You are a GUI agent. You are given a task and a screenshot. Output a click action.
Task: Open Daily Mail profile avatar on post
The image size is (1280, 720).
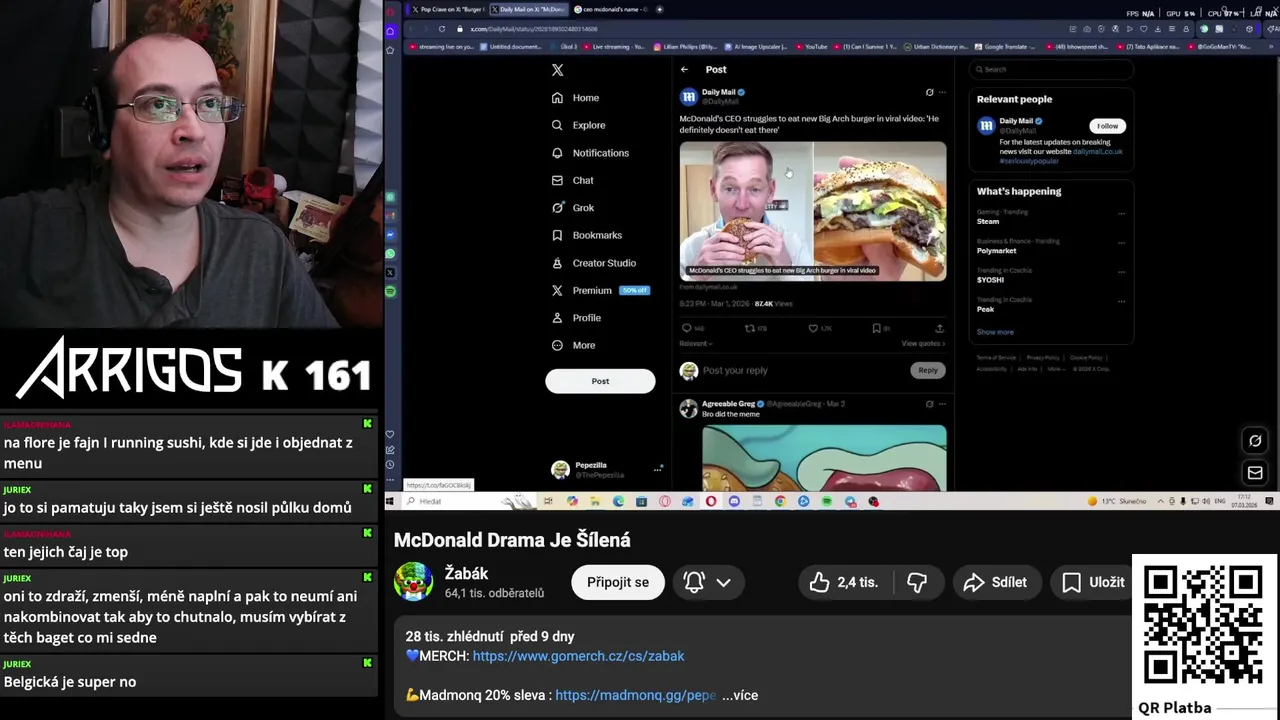tap(688, 97)
